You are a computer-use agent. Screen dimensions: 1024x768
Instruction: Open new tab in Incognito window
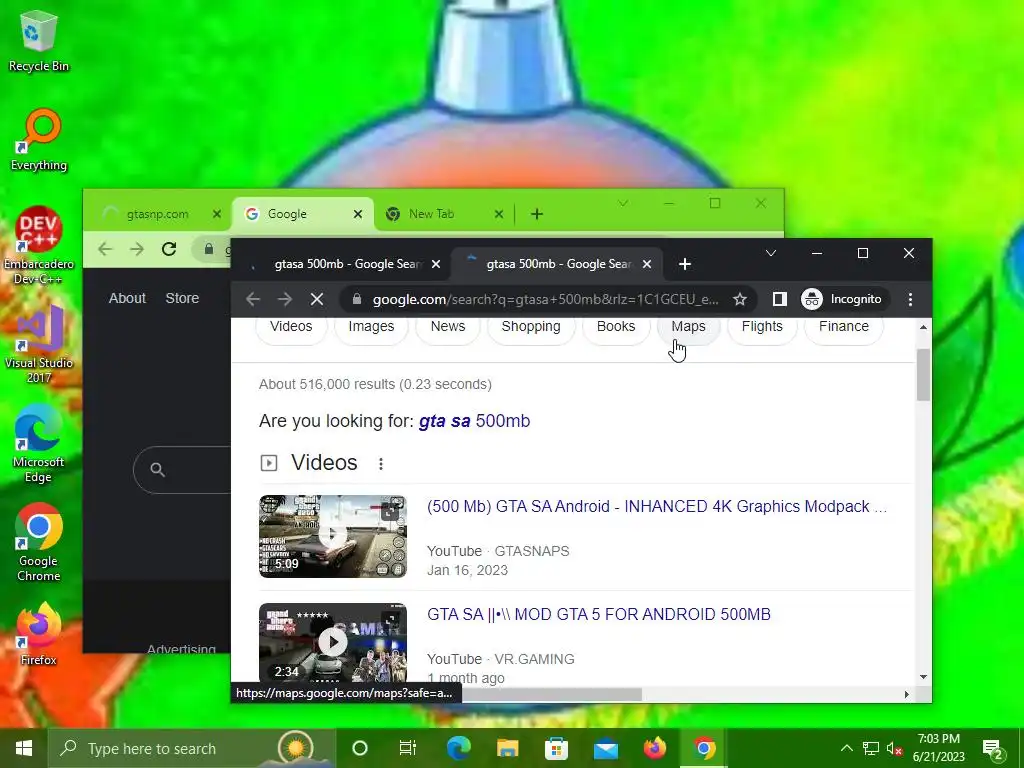(x=684, y=264)
